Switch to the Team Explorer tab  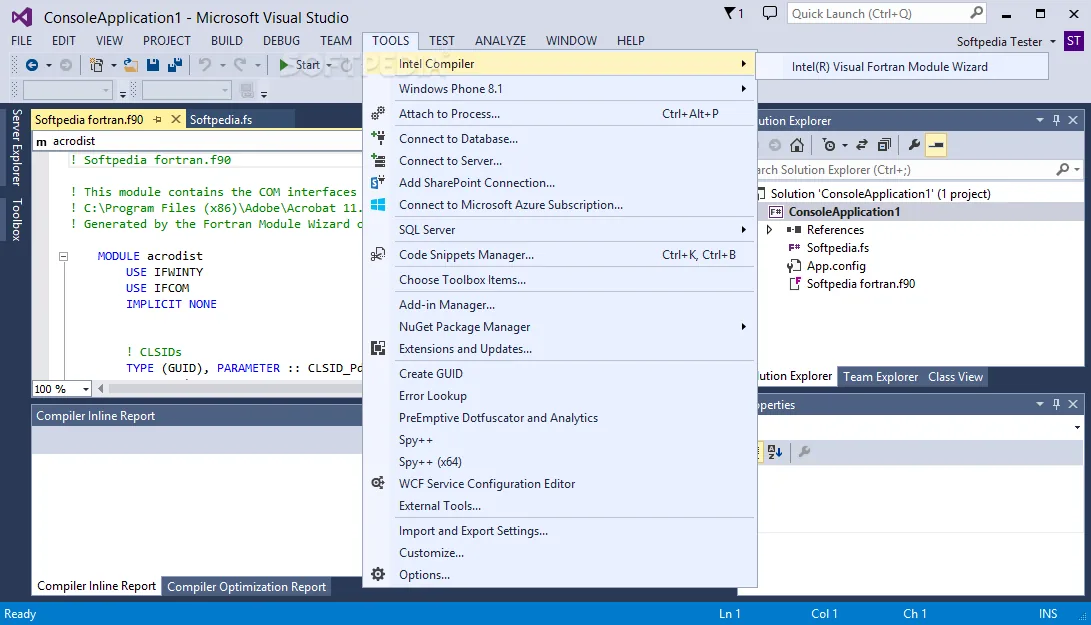point(881,377)
